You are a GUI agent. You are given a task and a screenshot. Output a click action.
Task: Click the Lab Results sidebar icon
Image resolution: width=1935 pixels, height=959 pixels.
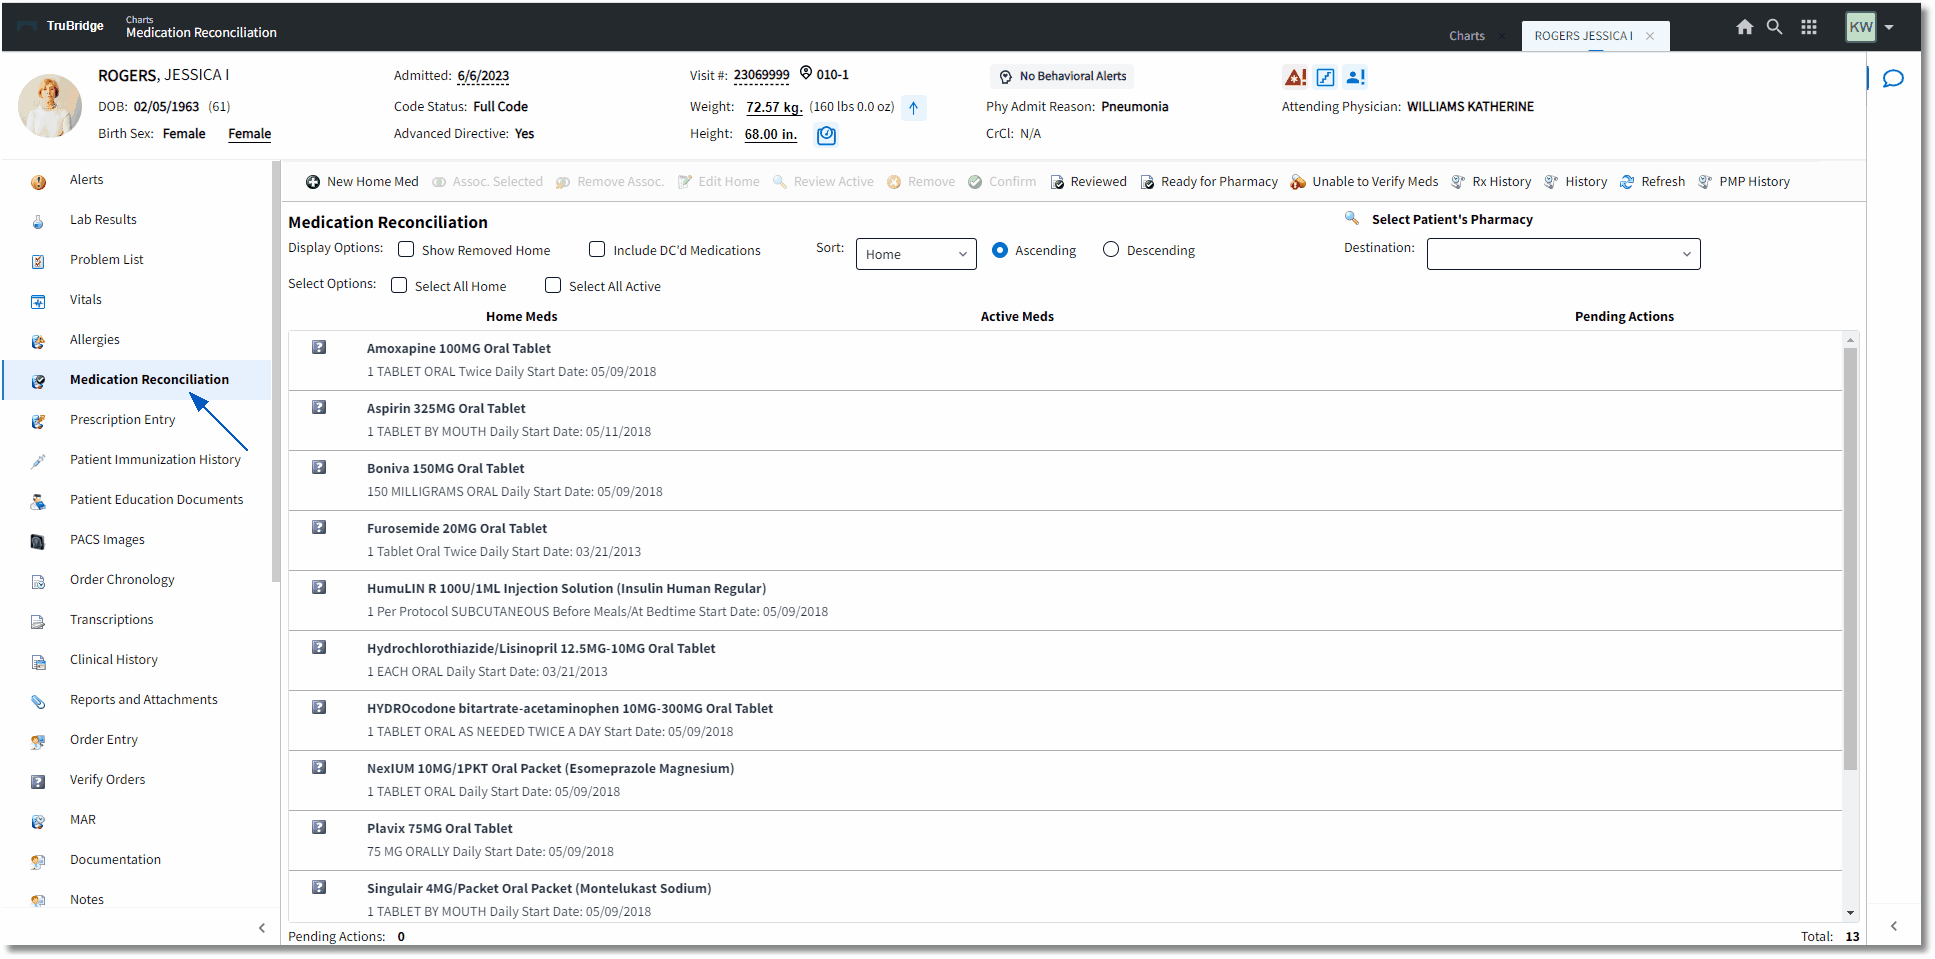pyautogui.click(x=38, y=222)
